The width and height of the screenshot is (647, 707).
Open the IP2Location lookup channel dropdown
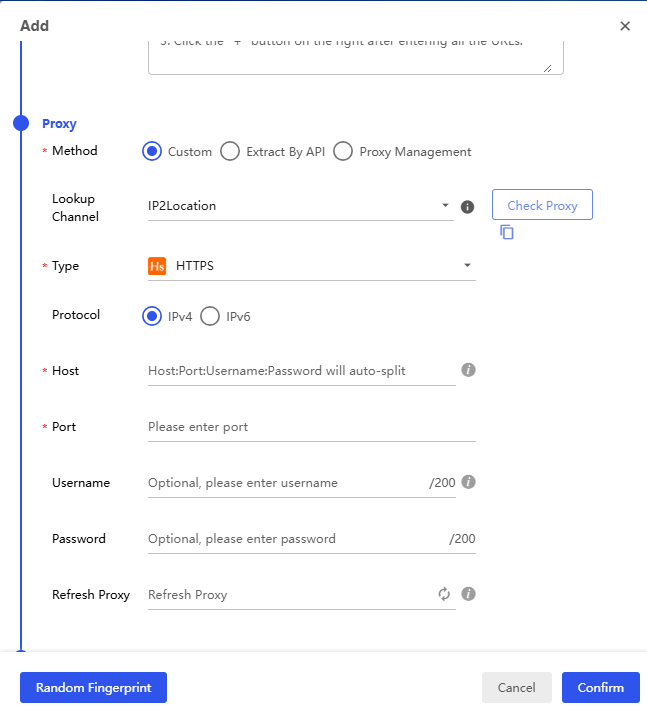point(300,206)
